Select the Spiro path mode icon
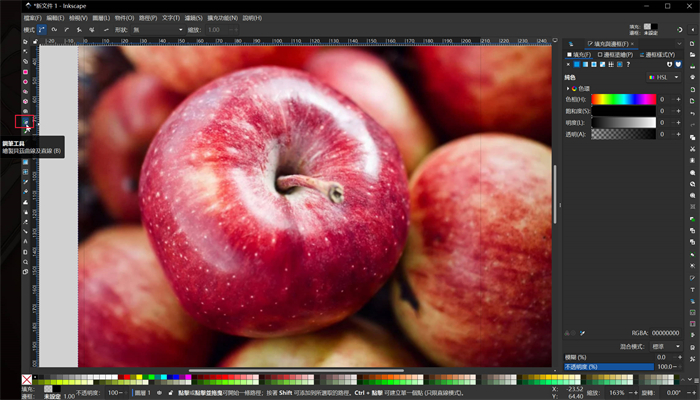 click(53, 29)
